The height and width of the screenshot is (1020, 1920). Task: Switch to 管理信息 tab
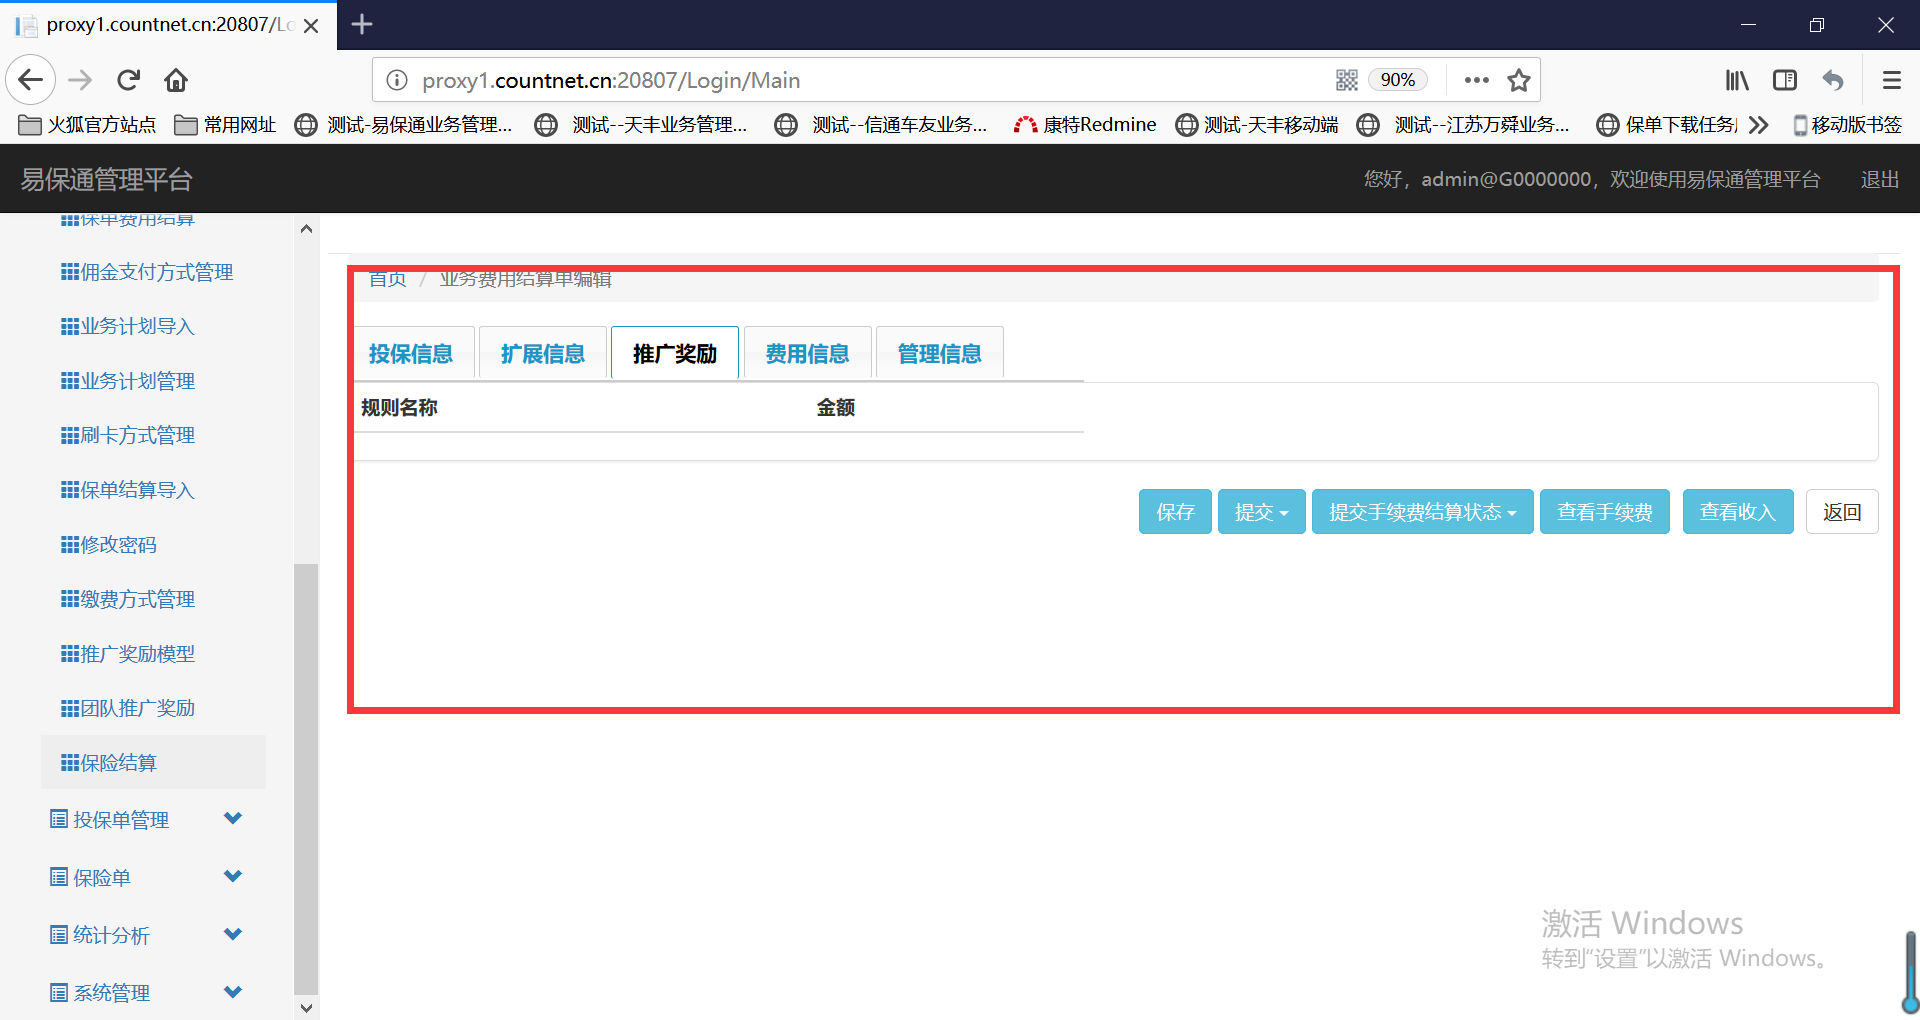tap(939, 354)
